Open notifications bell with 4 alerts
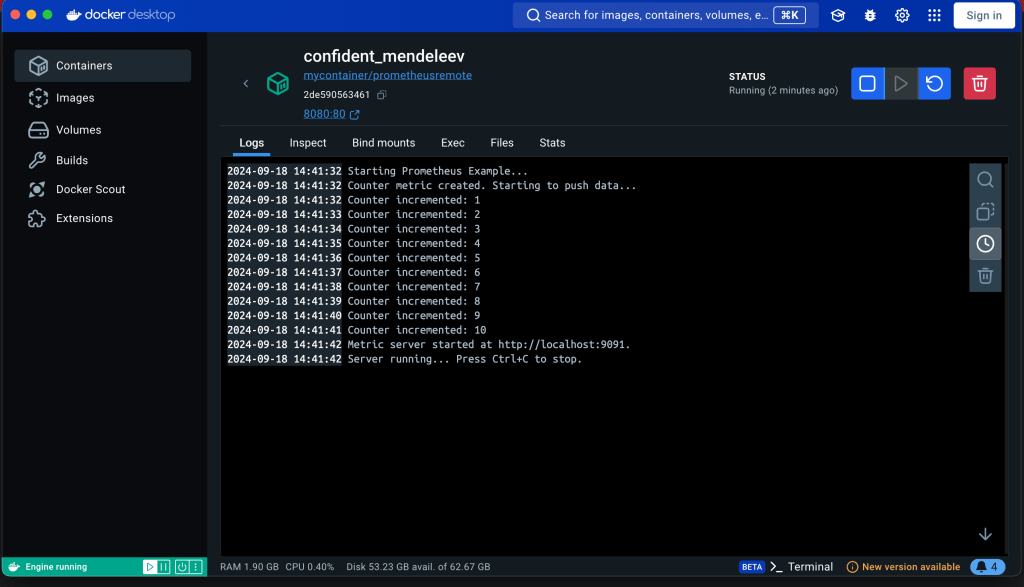The width and height of the screenshot is (1024, 587). tap(987, 567)
